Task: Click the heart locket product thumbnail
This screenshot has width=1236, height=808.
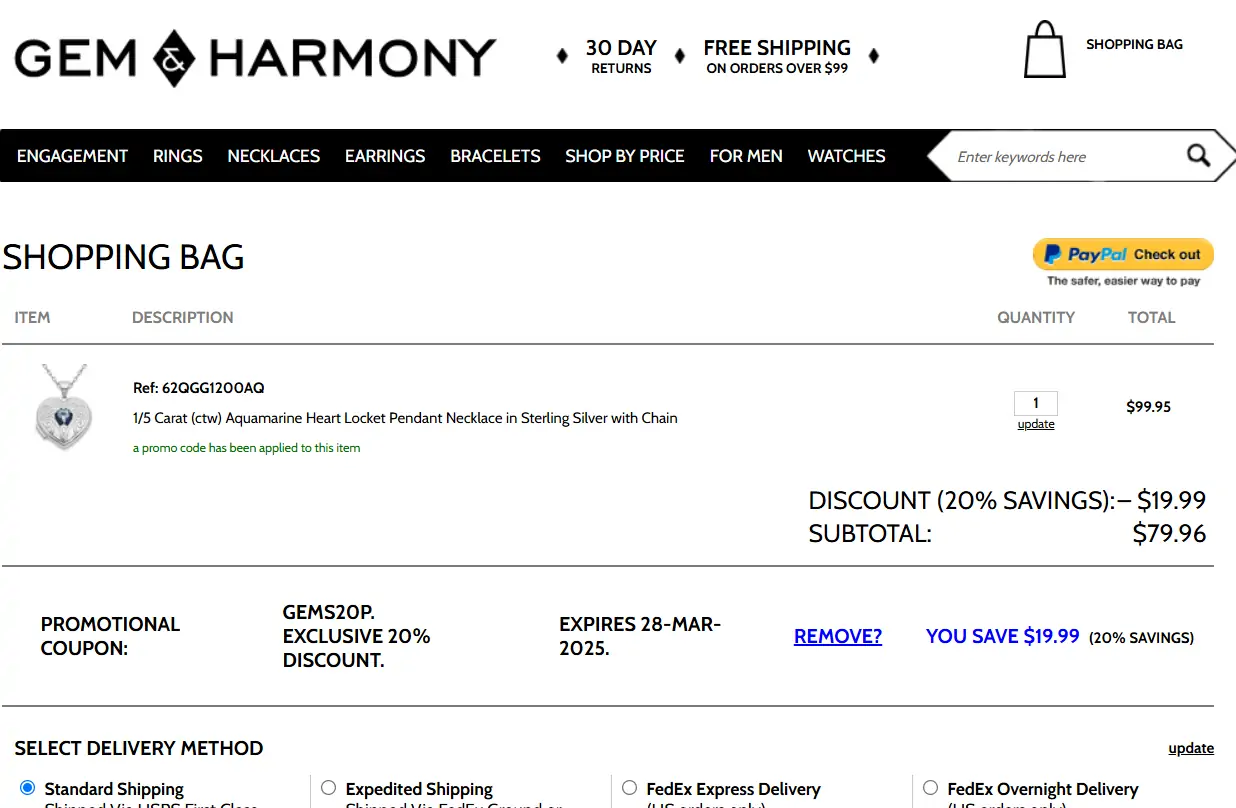Action: click(62, 406)
